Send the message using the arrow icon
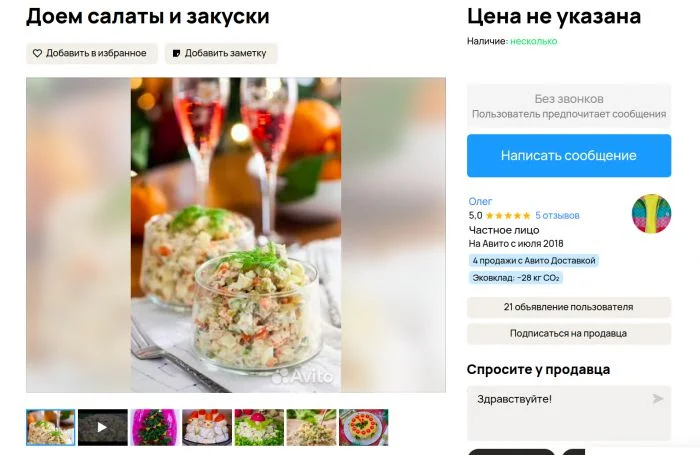 [657, 398]
